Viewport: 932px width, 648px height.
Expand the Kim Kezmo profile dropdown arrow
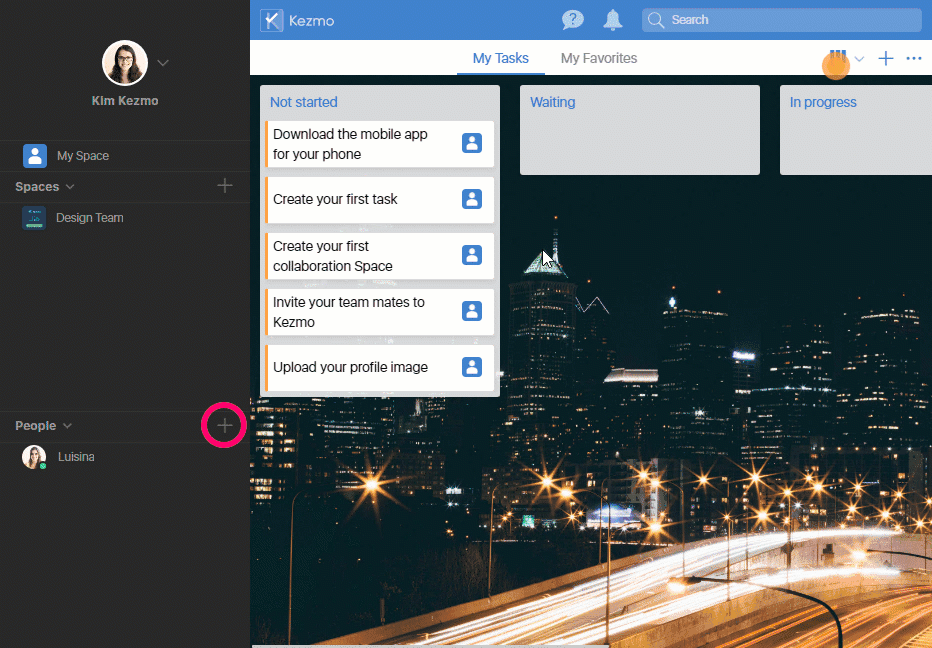tap(163, 63)
